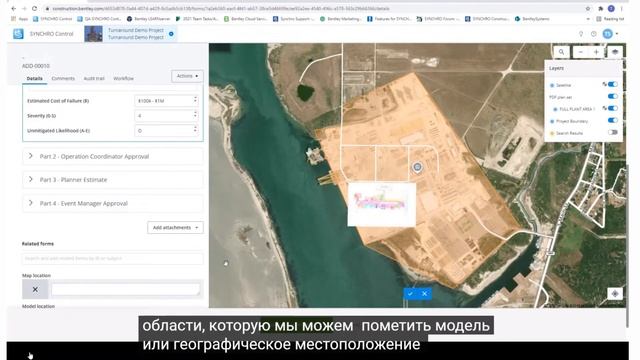Click the PDF plan thumbnail overlay on map
Image resolution: width=640 pixels, height=360 pixels.
tap(382, 204)
